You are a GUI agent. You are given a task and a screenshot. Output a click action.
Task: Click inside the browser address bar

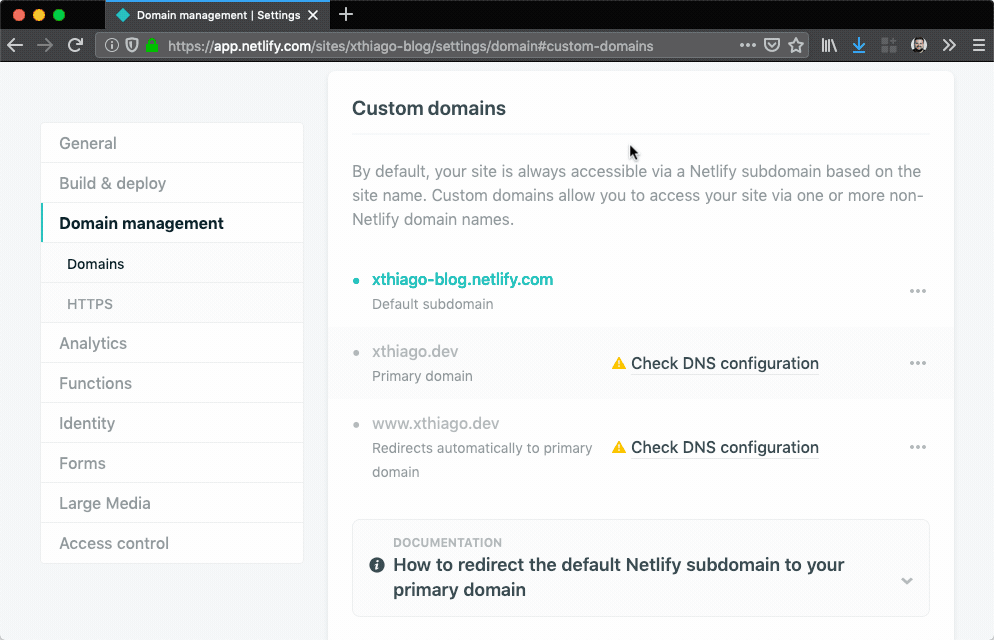point(400,45)
